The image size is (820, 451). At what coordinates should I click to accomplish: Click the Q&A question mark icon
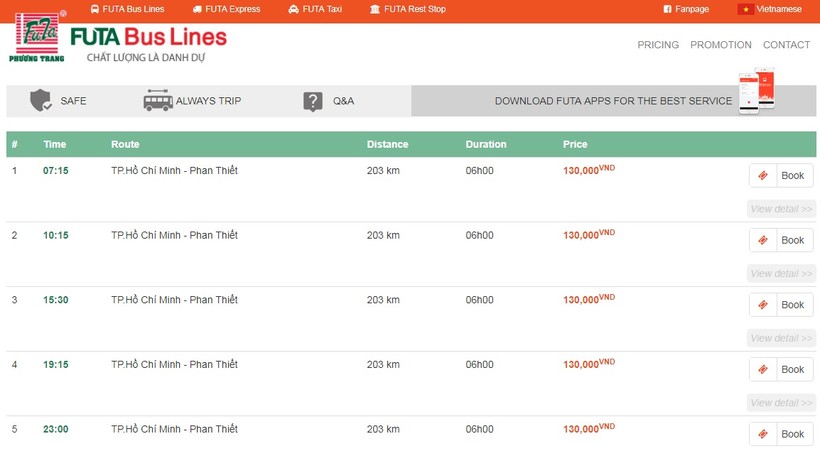point(313,101)
